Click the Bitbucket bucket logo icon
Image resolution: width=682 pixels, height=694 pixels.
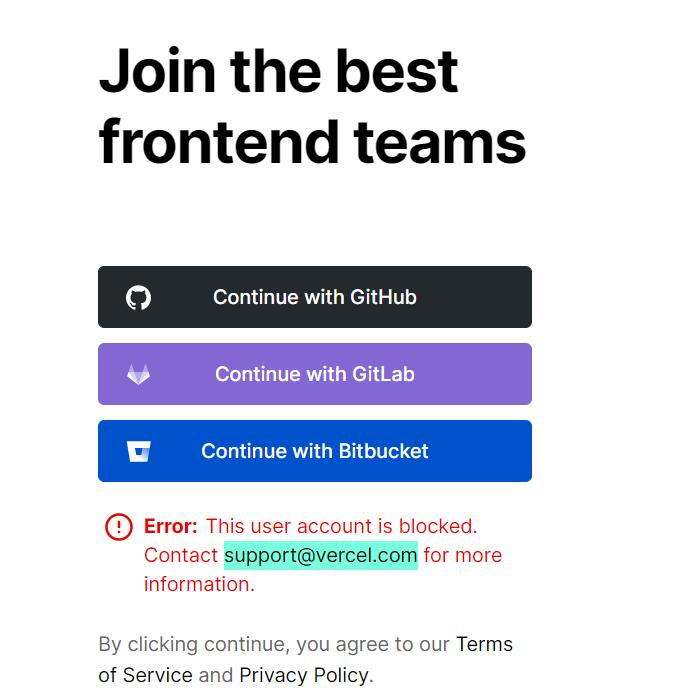coord(138,452)
